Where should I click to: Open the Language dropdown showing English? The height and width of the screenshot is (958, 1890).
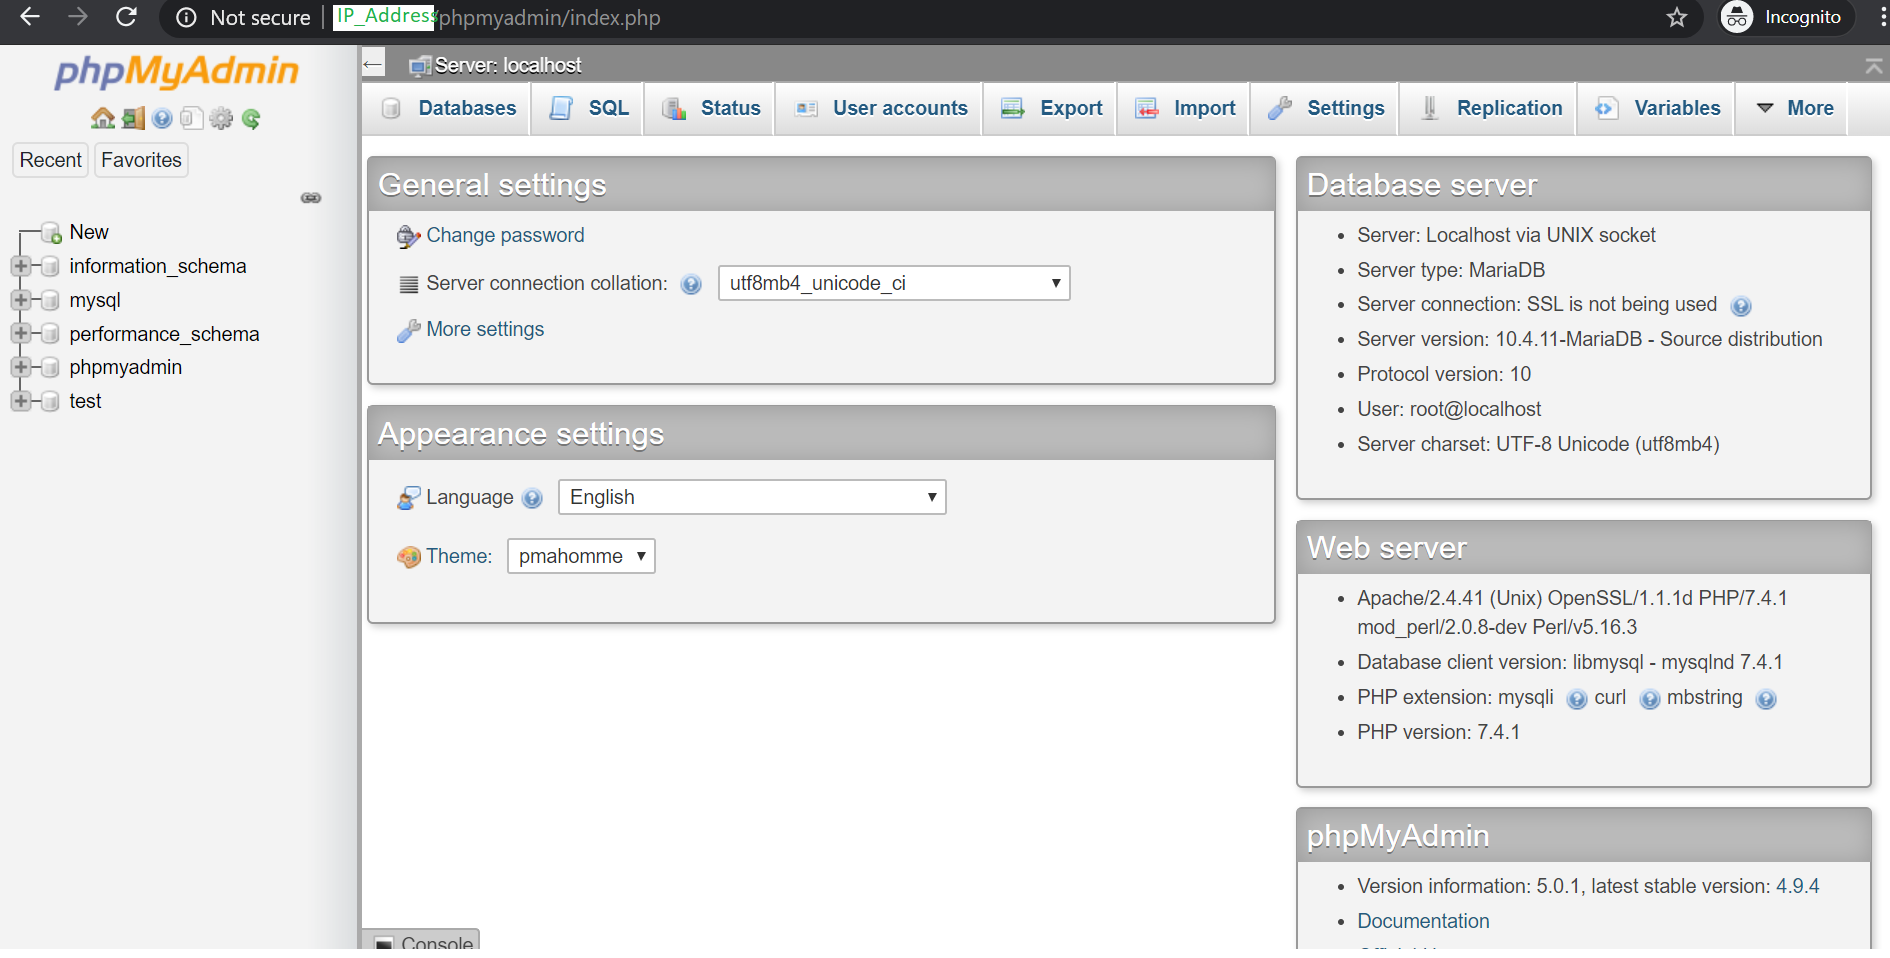point(752,497)
